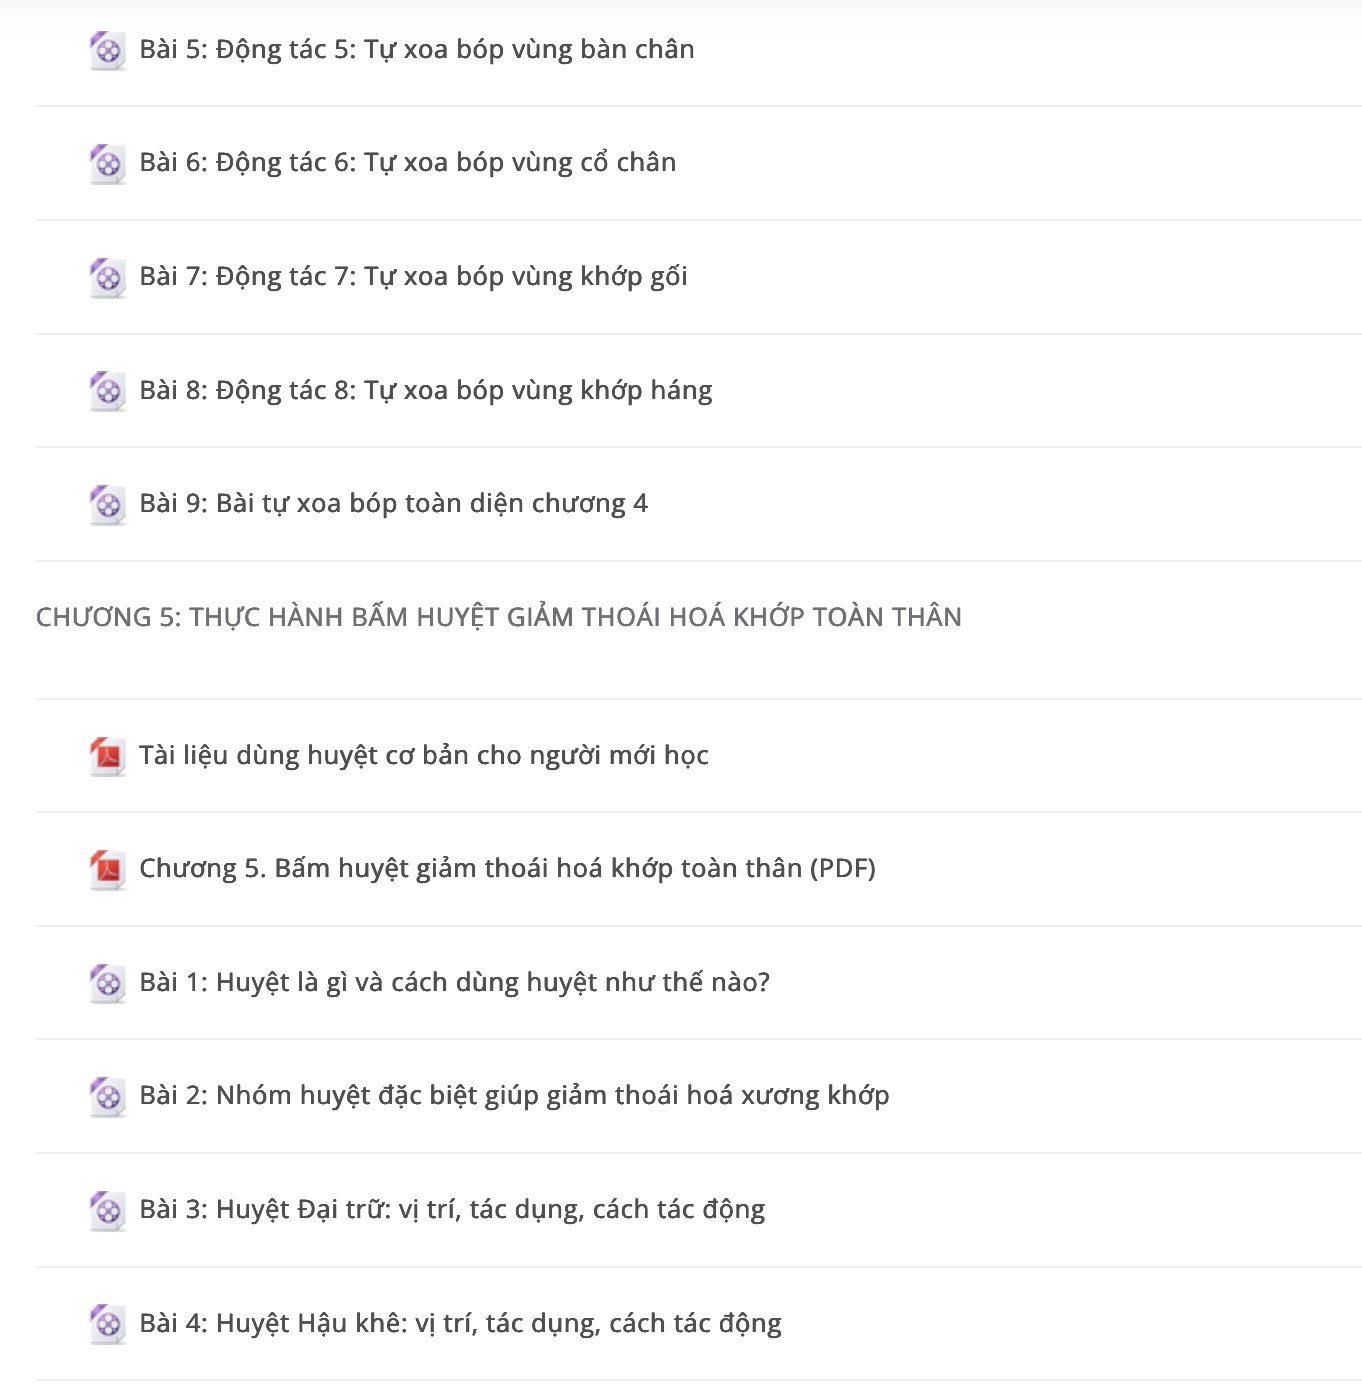This screenshot has height=1388, width=1362.
Task: Expand the CHƯƠNG 5 section heading
Action: click(499, 617)
